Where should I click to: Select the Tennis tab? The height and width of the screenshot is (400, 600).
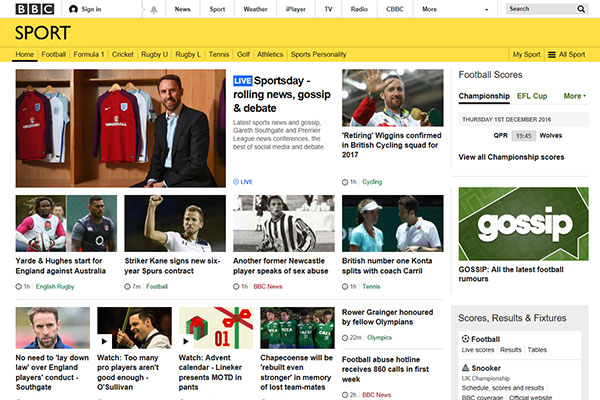219,54
